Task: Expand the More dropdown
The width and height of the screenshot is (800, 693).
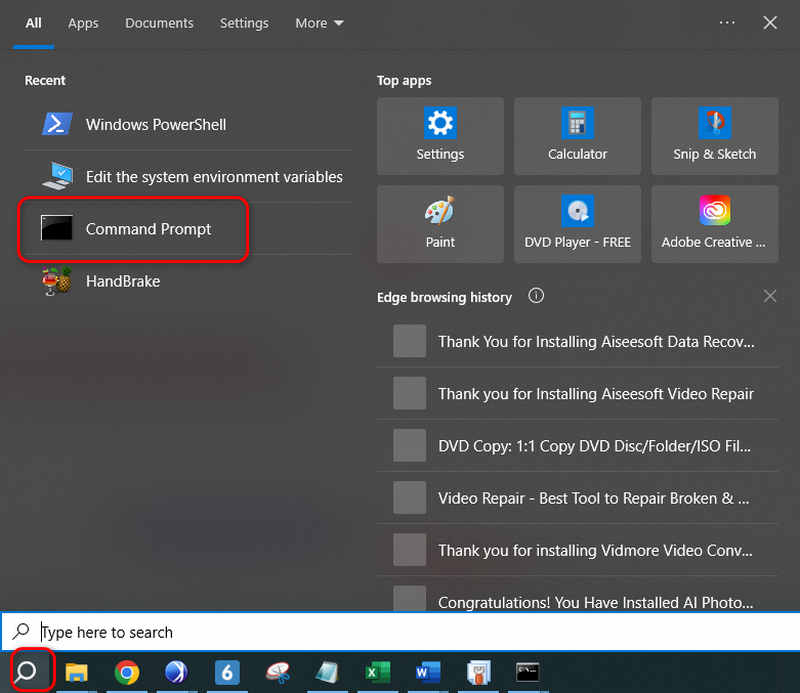Action: (319, 23)
